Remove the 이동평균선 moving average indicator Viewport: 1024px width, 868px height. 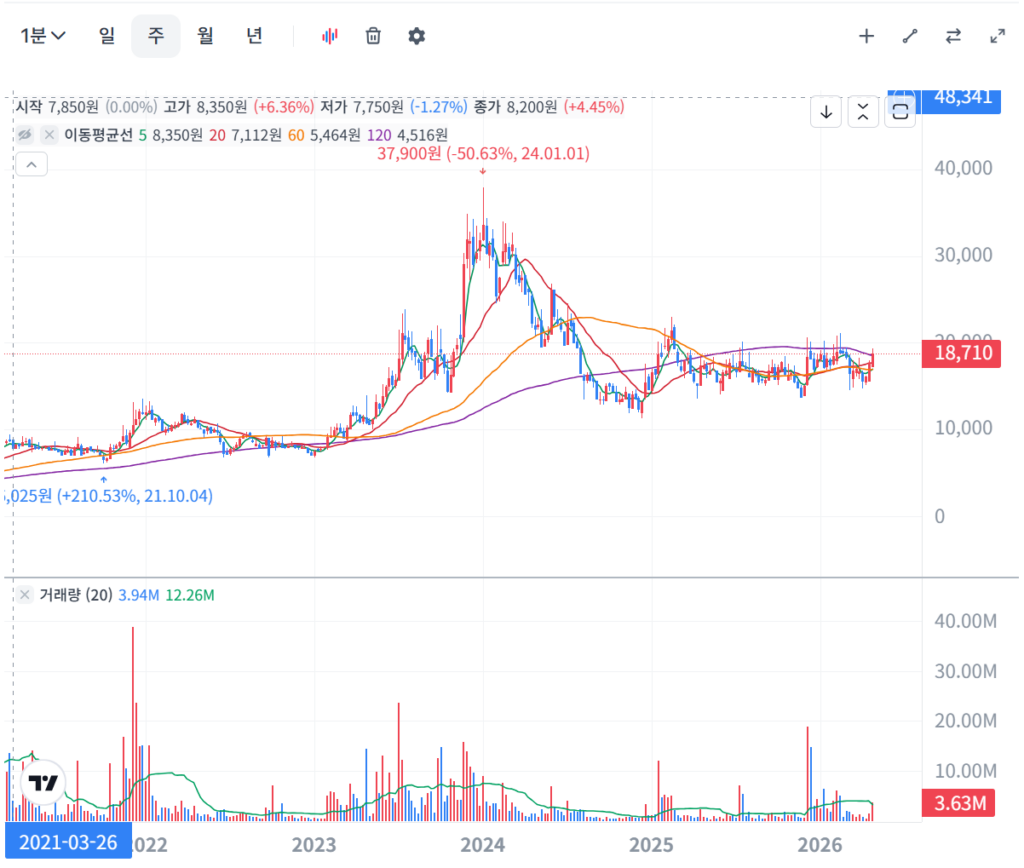click(49, 135)
